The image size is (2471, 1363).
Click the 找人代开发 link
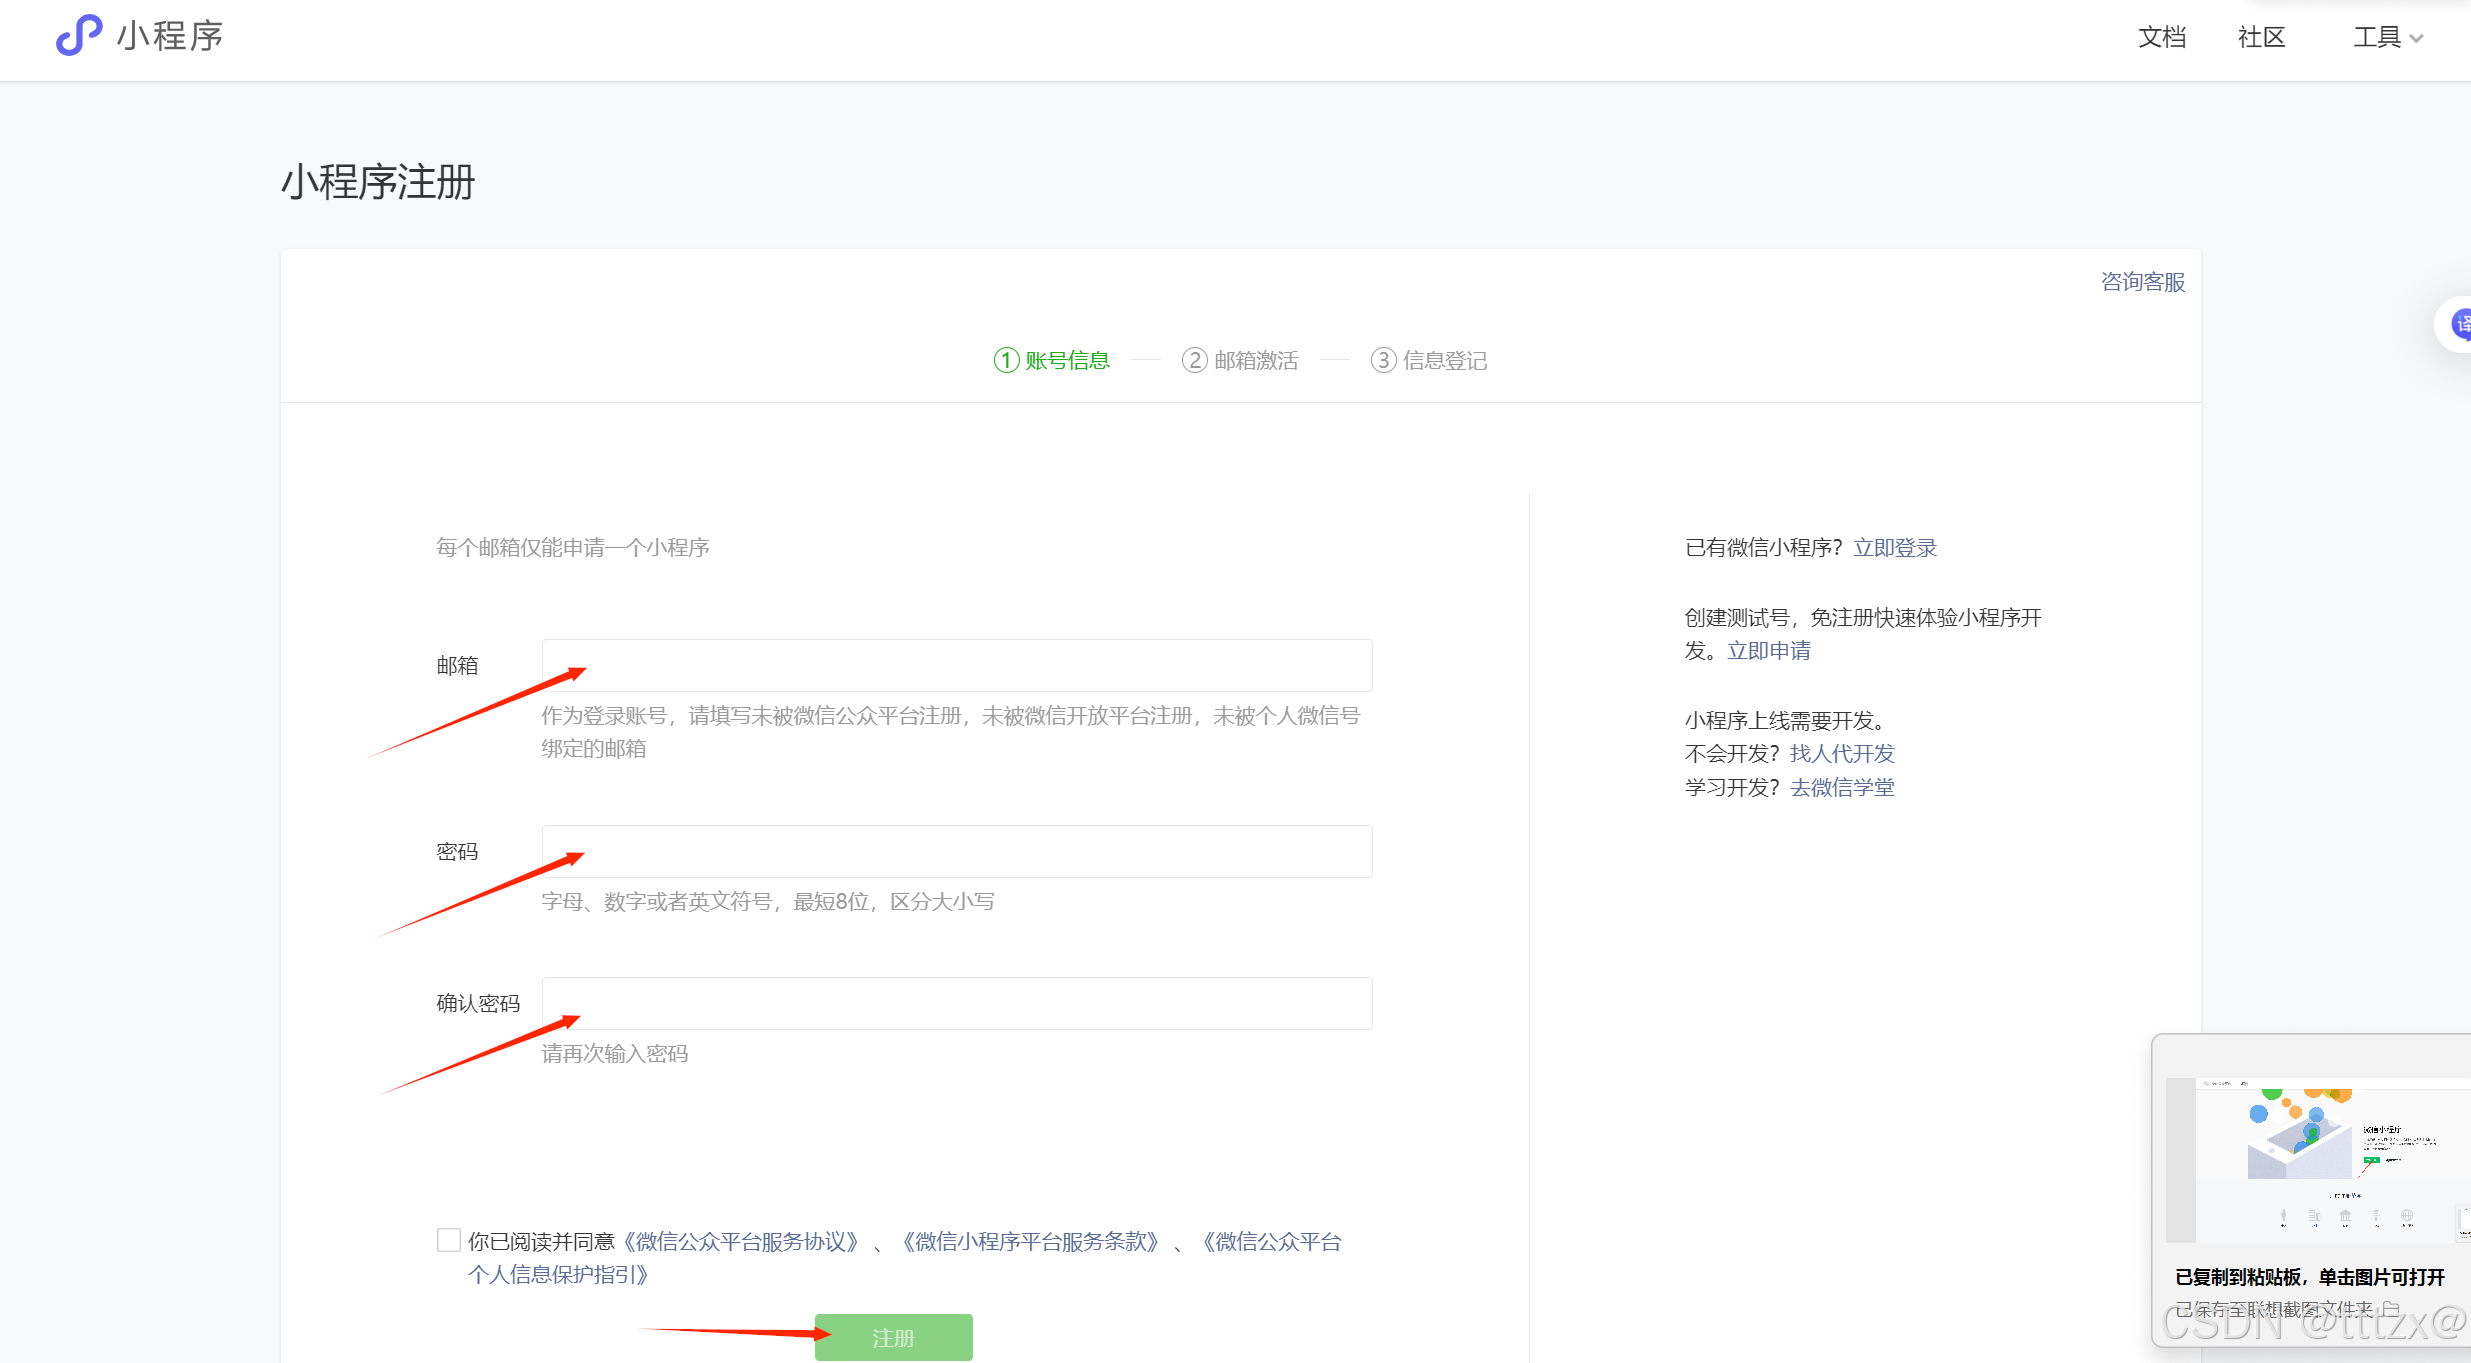tap(1842, 754)
